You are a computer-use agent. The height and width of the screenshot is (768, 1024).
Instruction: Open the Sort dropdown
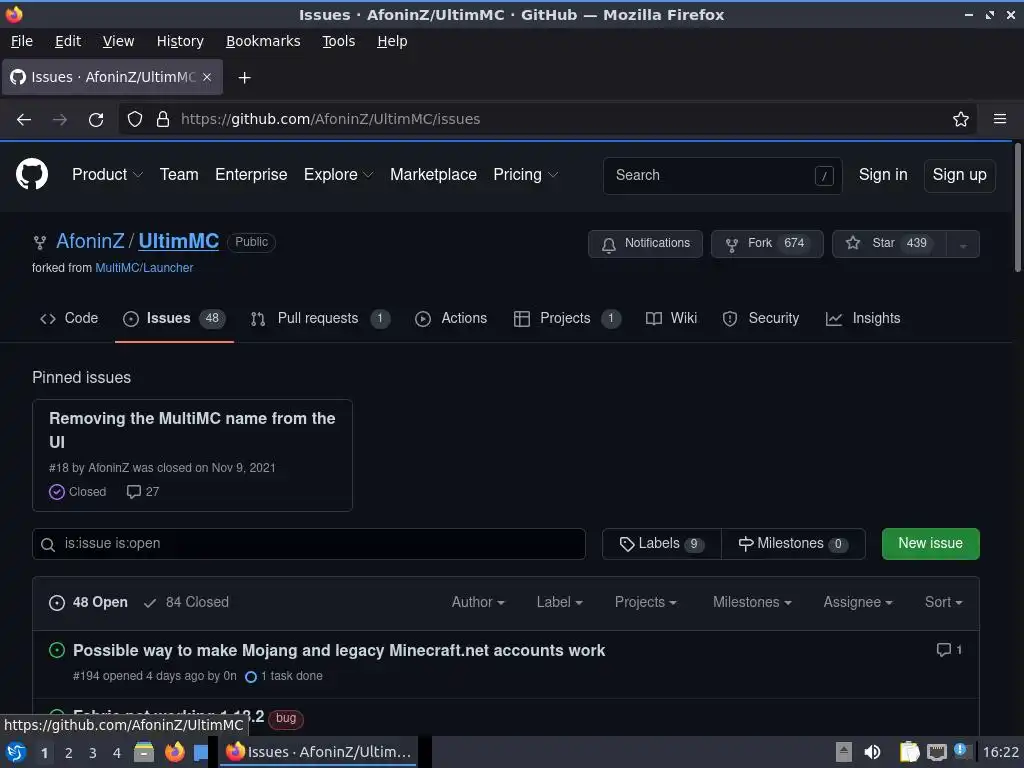pyautogui.click(x=944, y=602)
